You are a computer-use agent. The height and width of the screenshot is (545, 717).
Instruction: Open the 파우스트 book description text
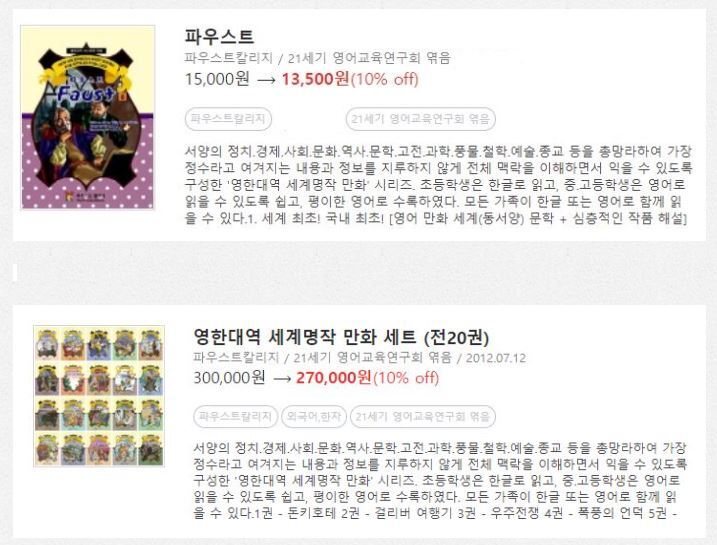point(438,185)
